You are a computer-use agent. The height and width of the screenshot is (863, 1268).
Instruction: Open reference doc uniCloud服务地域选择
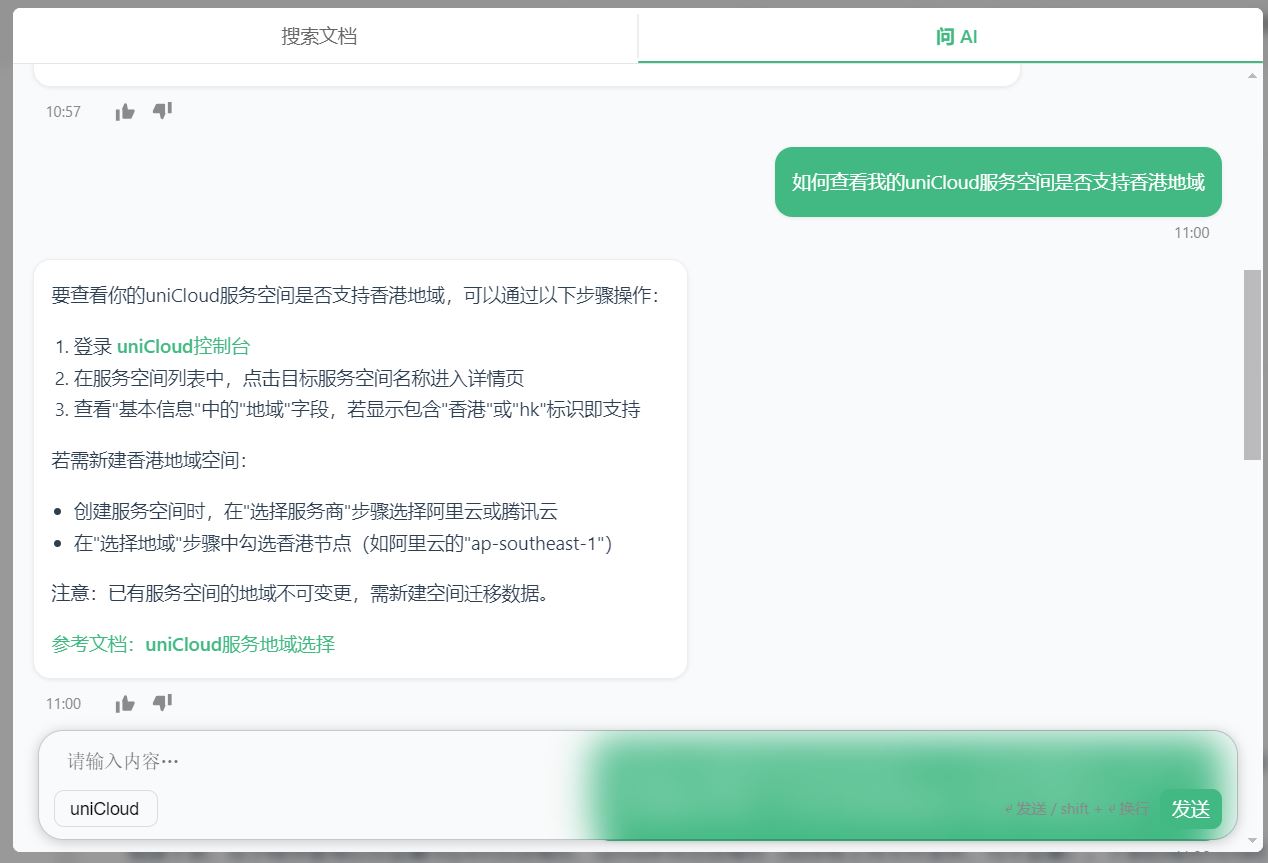pos(239,644)
